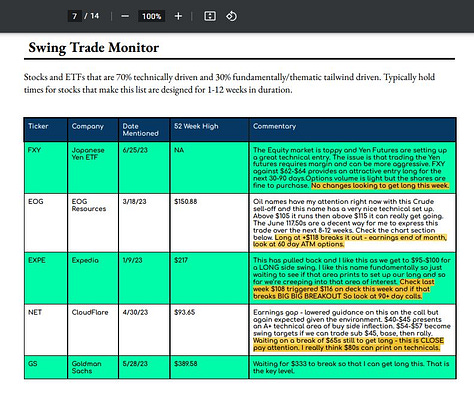Click the 3/18/23 date cell
474x412 pixels.
click(x=144, y=223)
